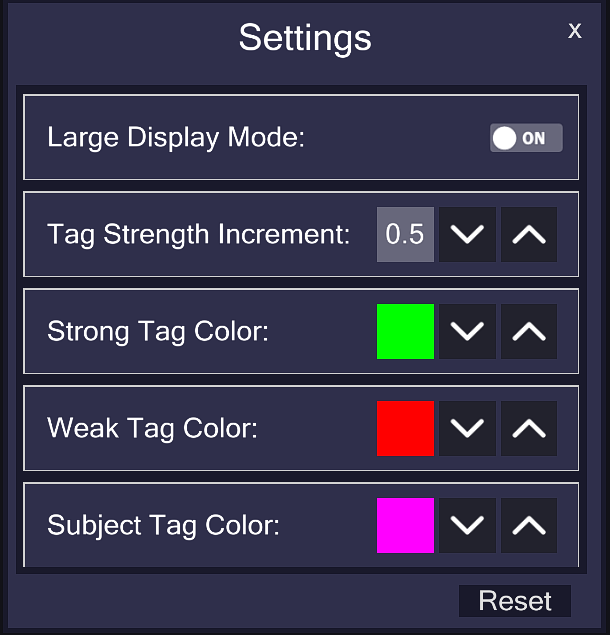This screenshot has width=610, height=635.
Task: Click the Subject Tag Color label
Action: (x=163, y=525)
